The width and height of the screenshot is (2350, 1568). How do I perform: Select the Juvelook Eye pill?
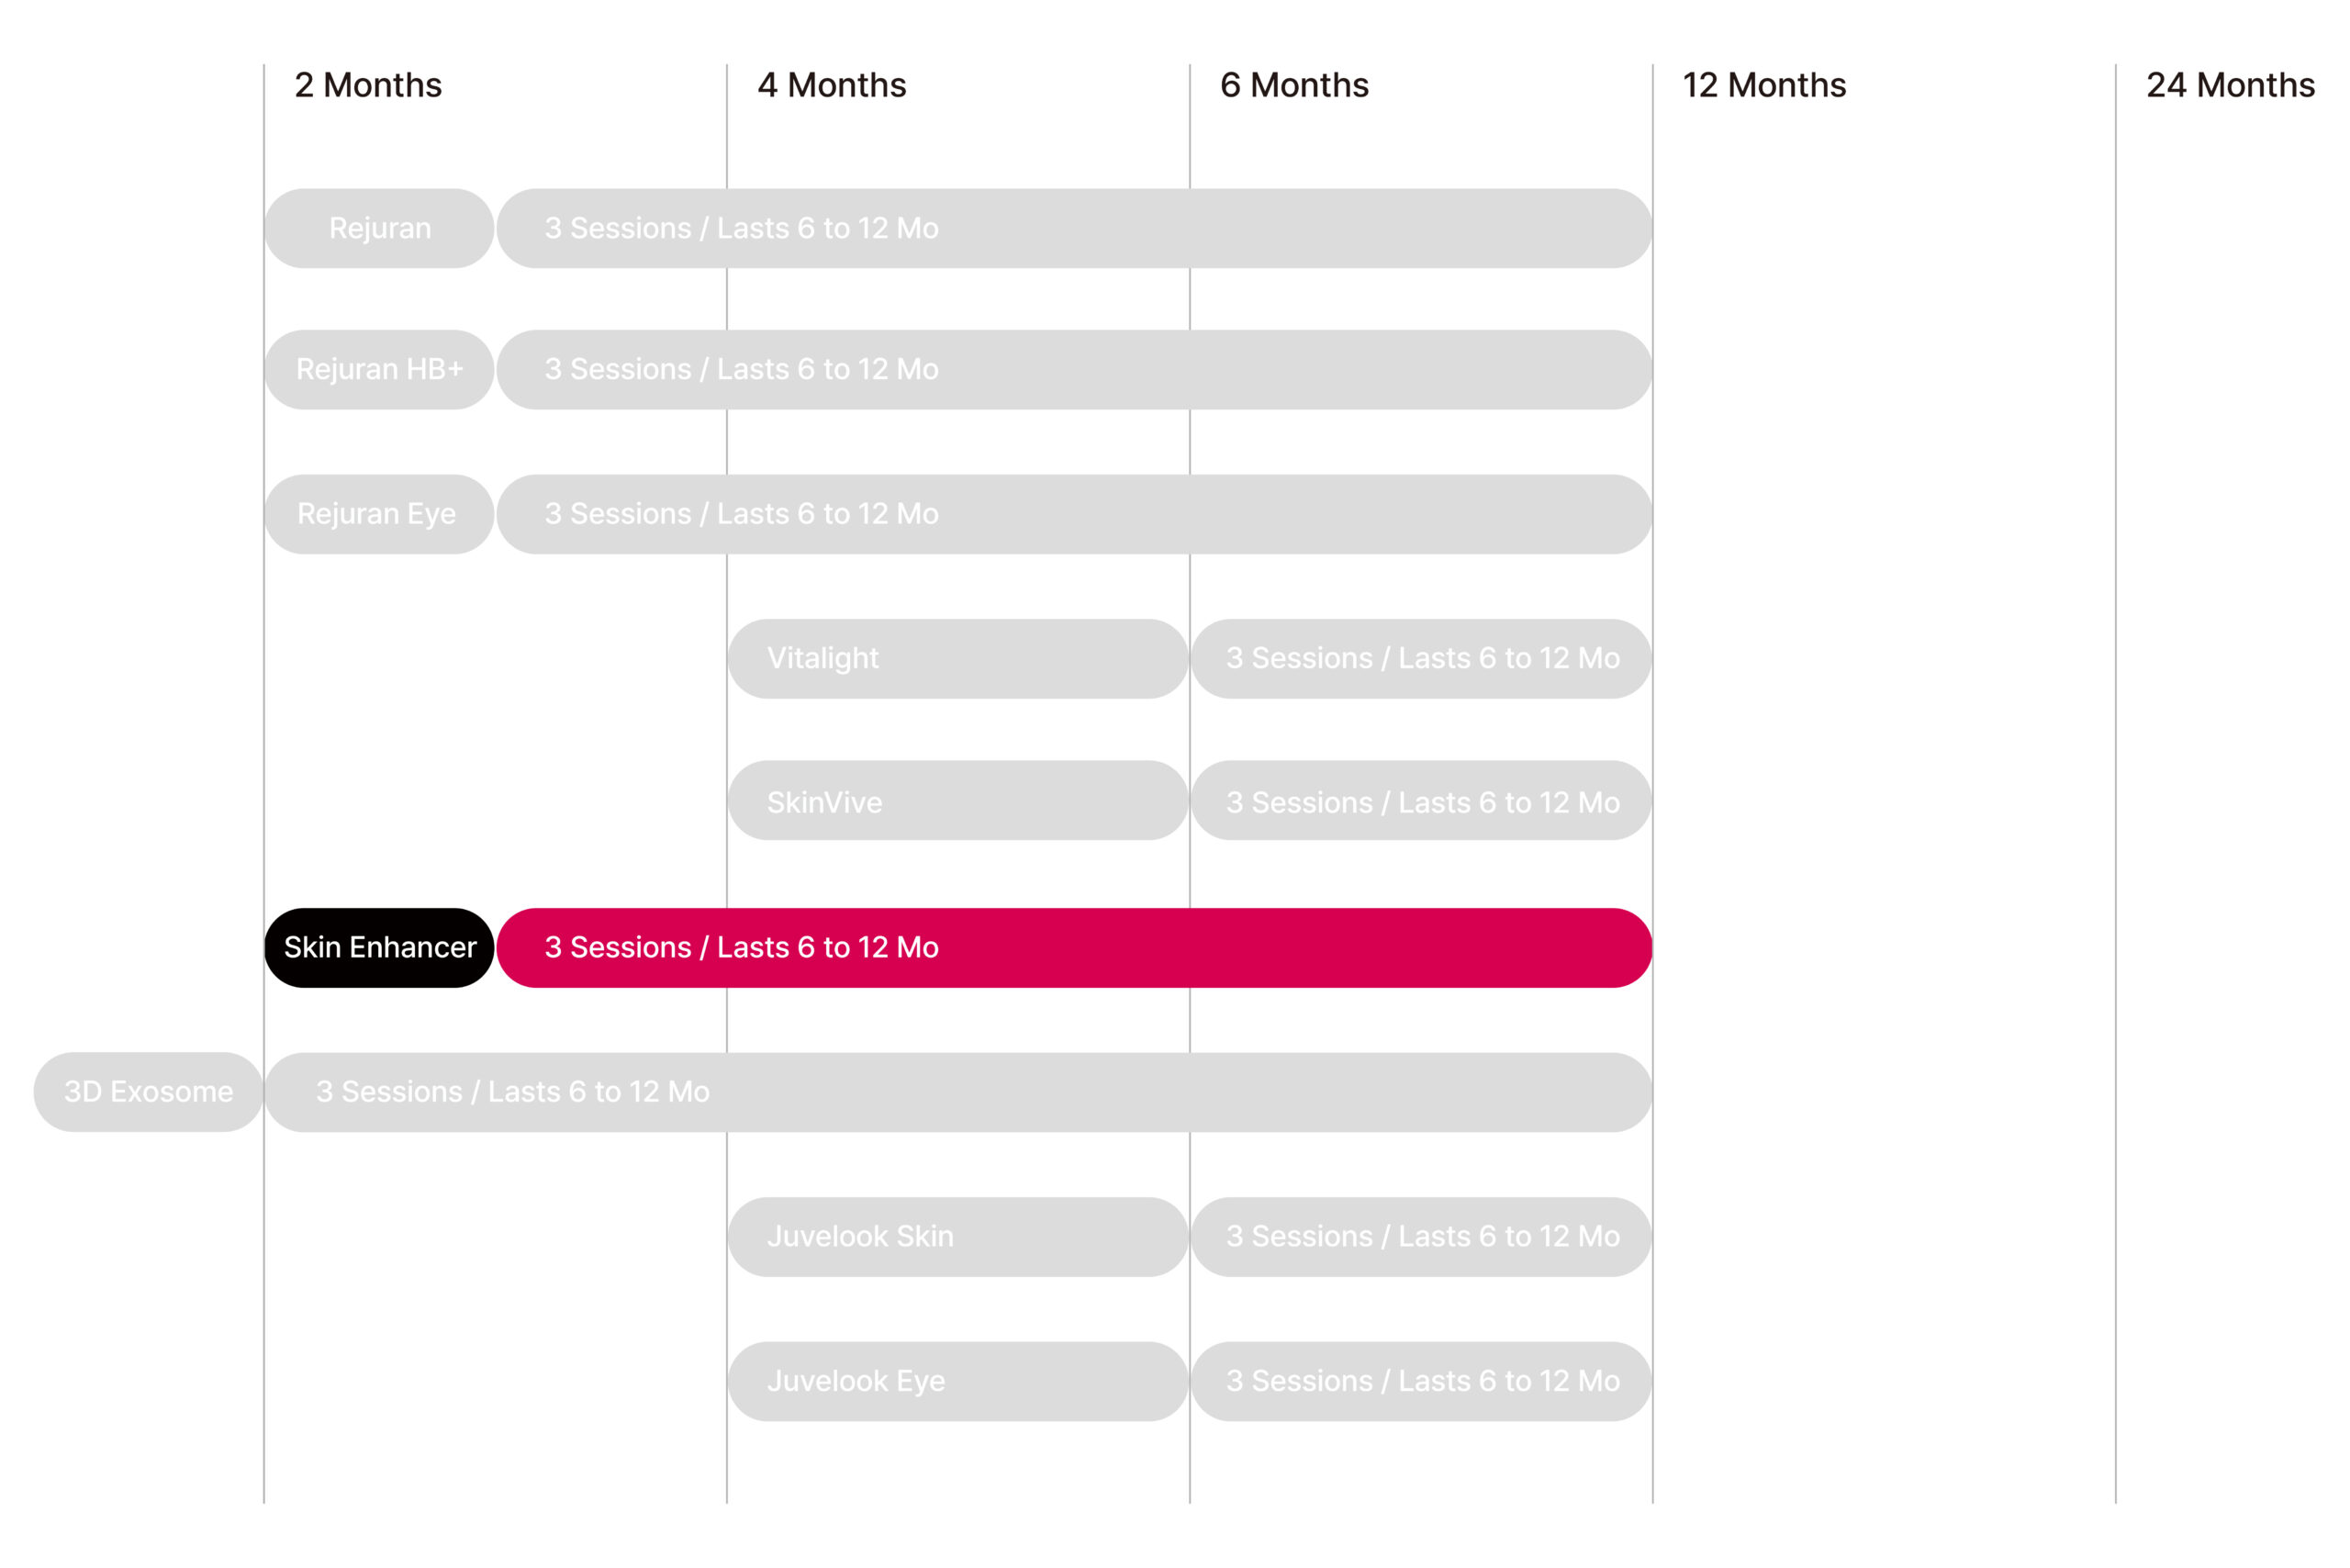tap(958, 1381)
